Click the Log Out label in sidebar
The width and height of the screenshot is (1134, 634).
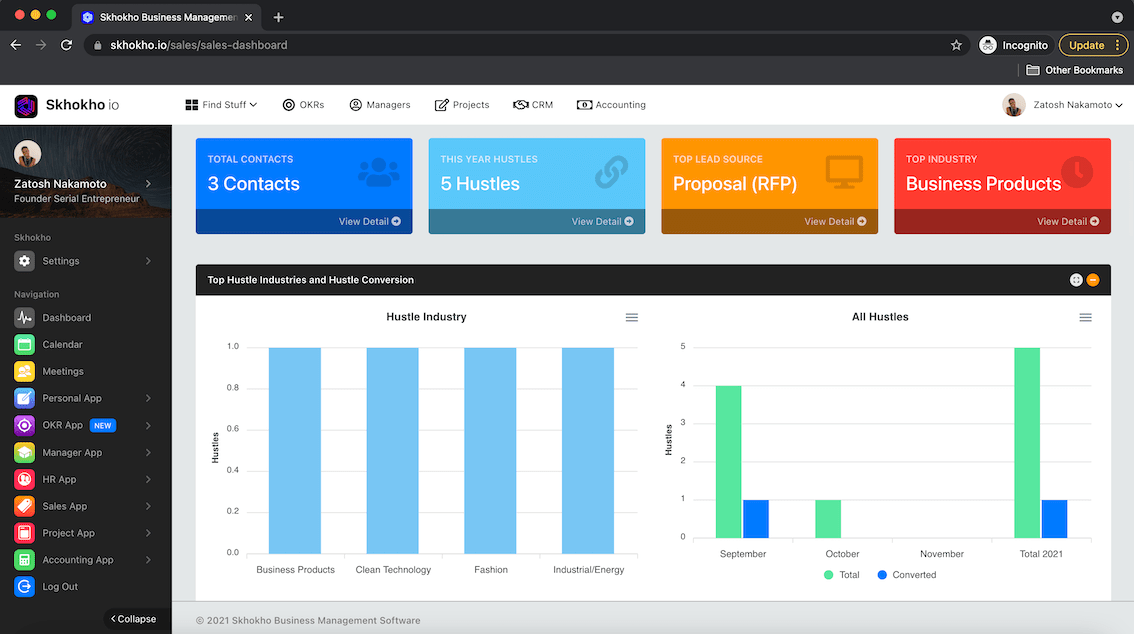coord(60,586)
